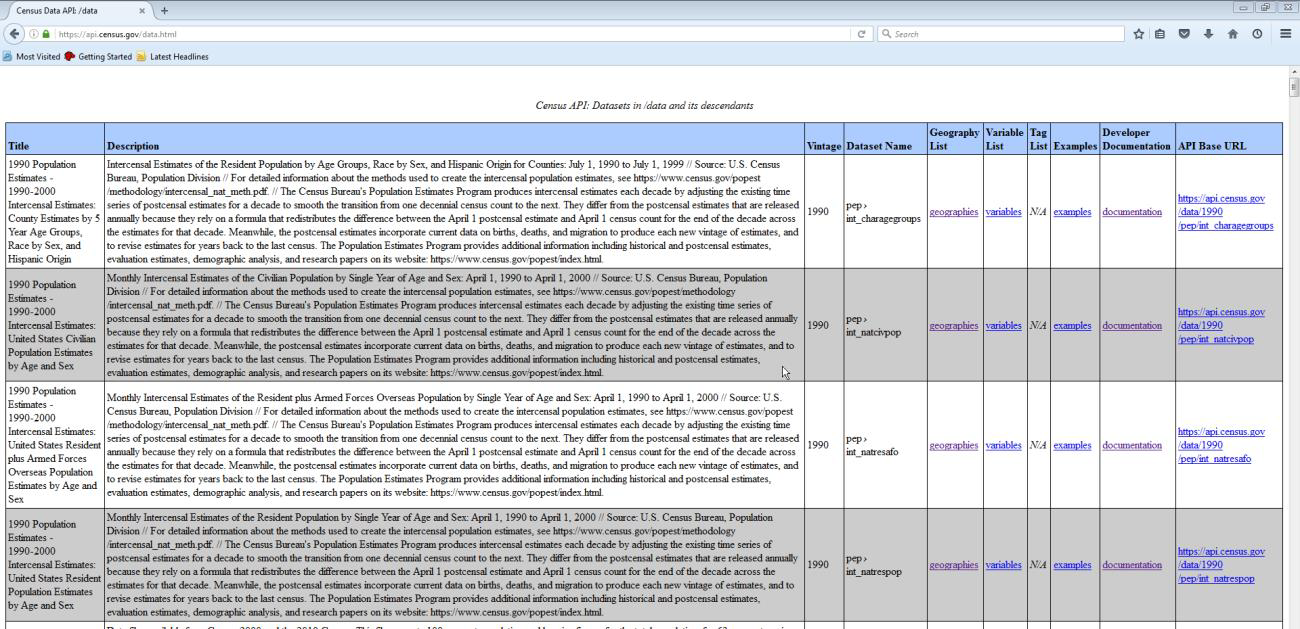Open the Firefox hamburger menu
1300x629 pixels.
pos(1286,34)
